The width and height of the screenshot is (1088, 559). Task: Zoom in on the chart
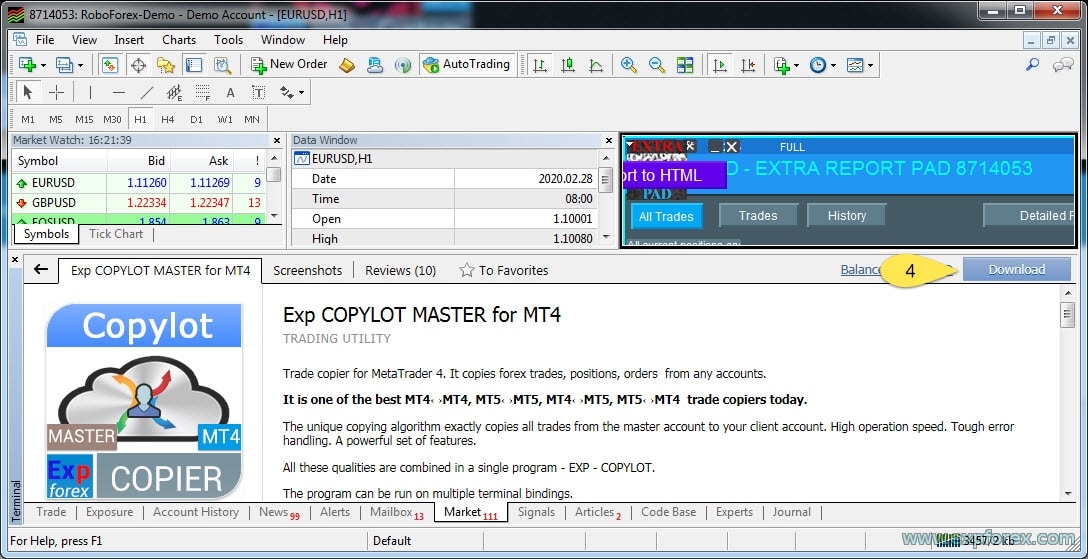point(629,65)
